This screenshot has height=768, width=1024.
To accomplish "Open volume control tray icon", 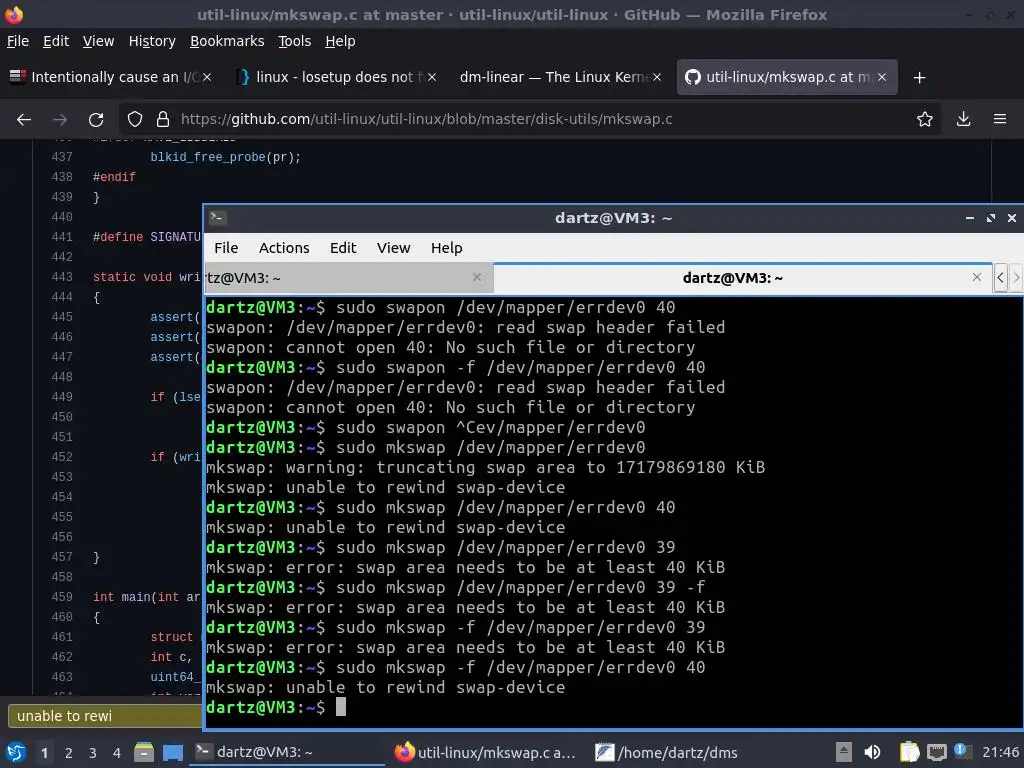I will pyautogui.click(x=872, y=752).
